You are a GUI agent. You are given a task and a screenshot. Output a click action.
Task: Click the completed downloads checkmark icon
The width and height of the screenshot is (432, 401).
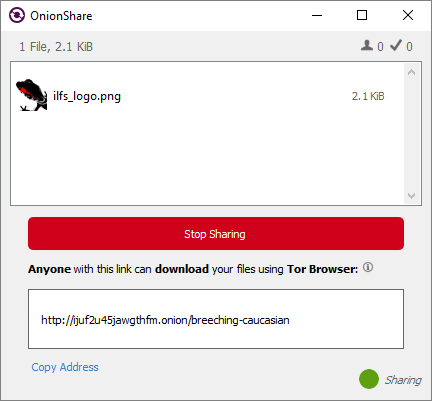[x=396, y=45]
